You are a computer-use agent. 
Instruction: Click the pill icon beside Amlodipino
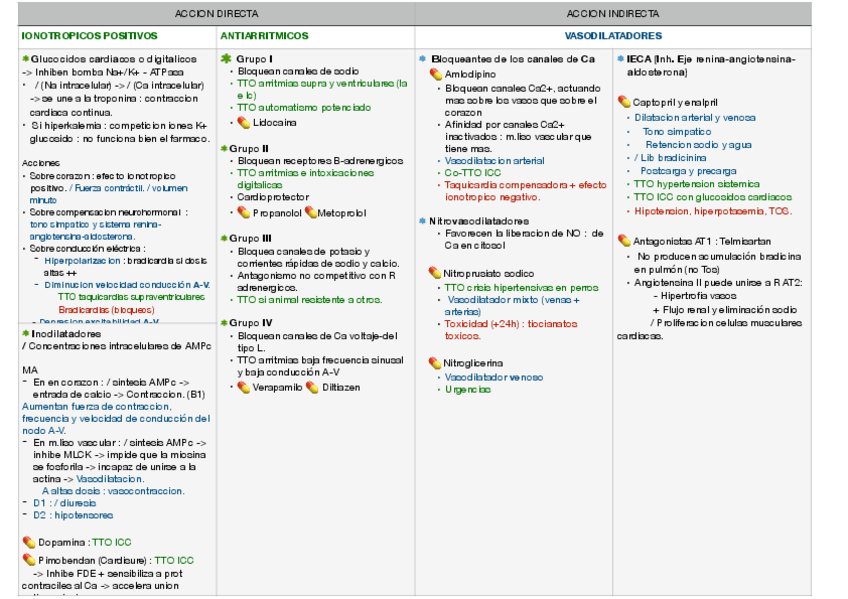(x=435, y=75)
